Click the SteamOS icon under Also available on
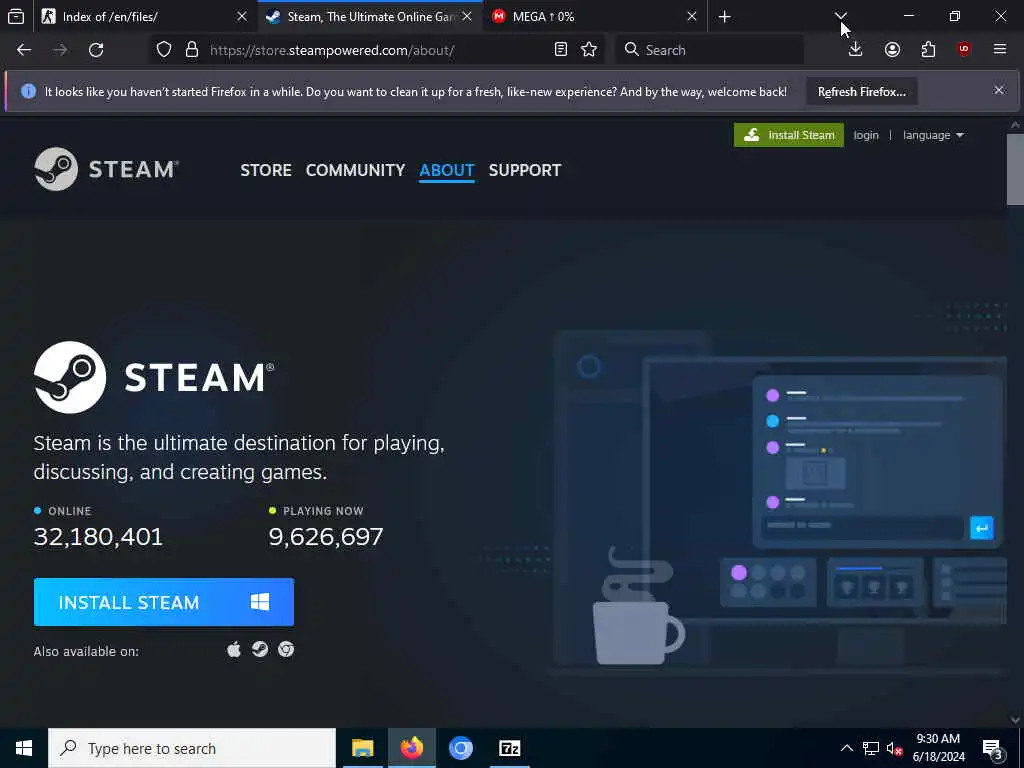Image resolution: width=1024 pixels, height=768 pixels. (x=260, y=649)
